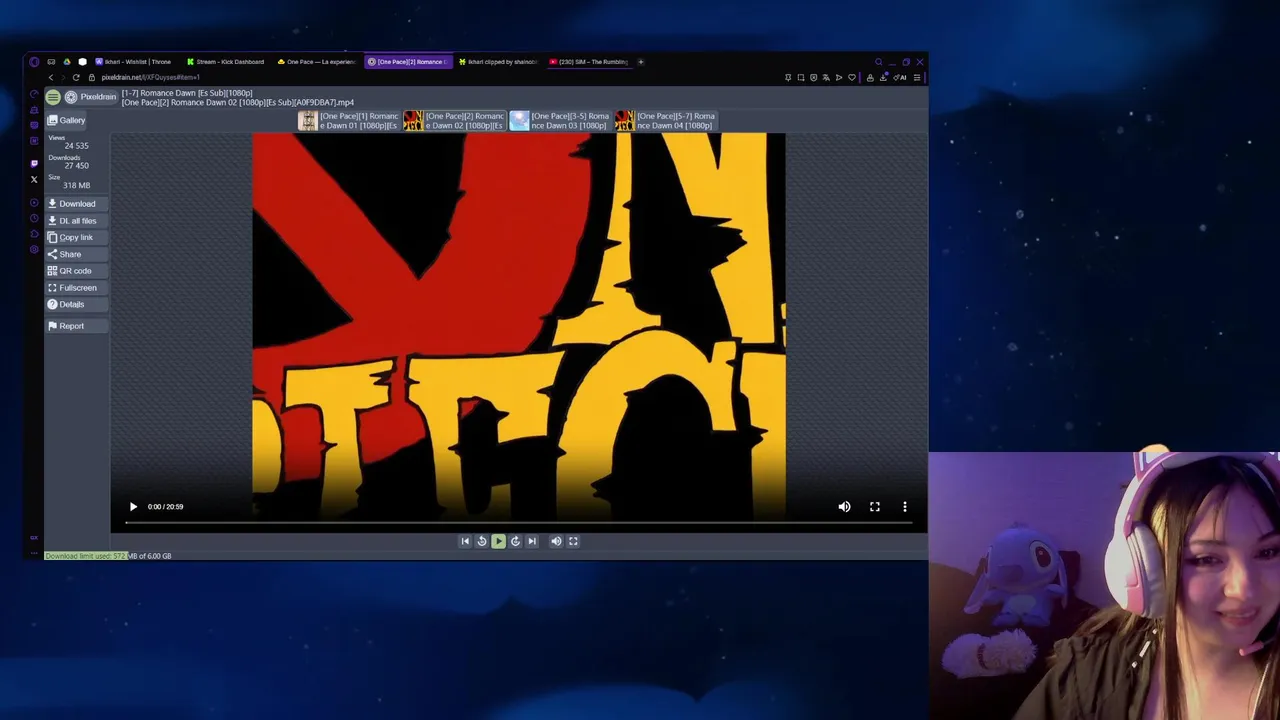Click the browser tab search icon
The height and width of the screenshot is (720, 1280).
click(x=879, y=62)
